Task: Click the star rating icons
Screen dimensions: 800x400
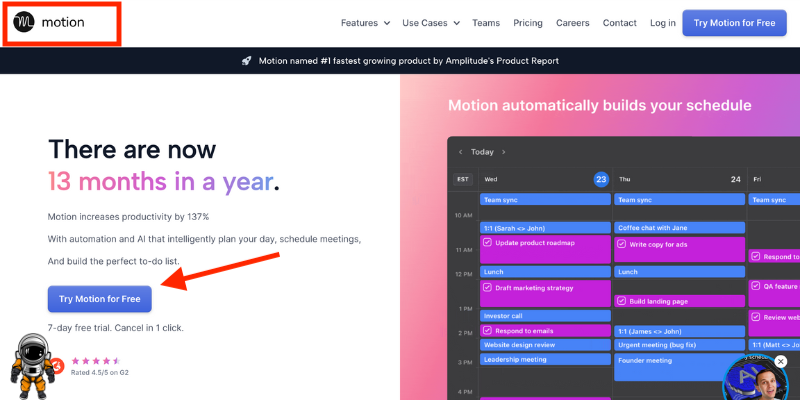Action: point(96,361)
